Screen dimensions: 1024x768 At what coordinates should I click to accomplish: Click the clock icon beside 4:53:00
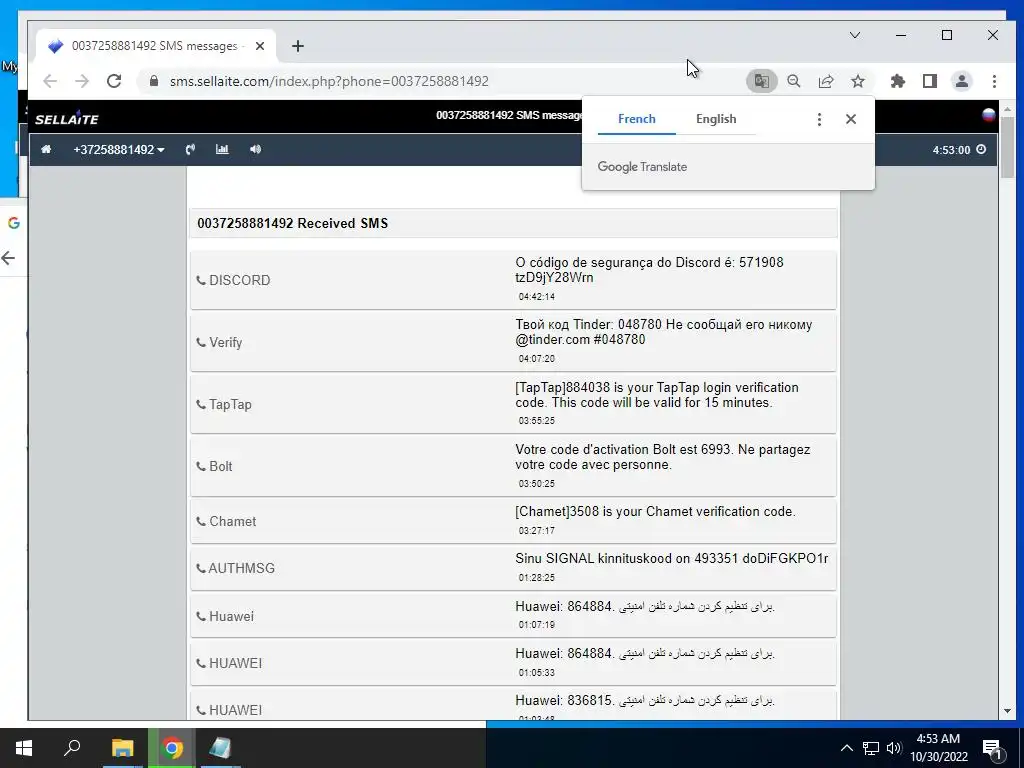coord(981,150)
